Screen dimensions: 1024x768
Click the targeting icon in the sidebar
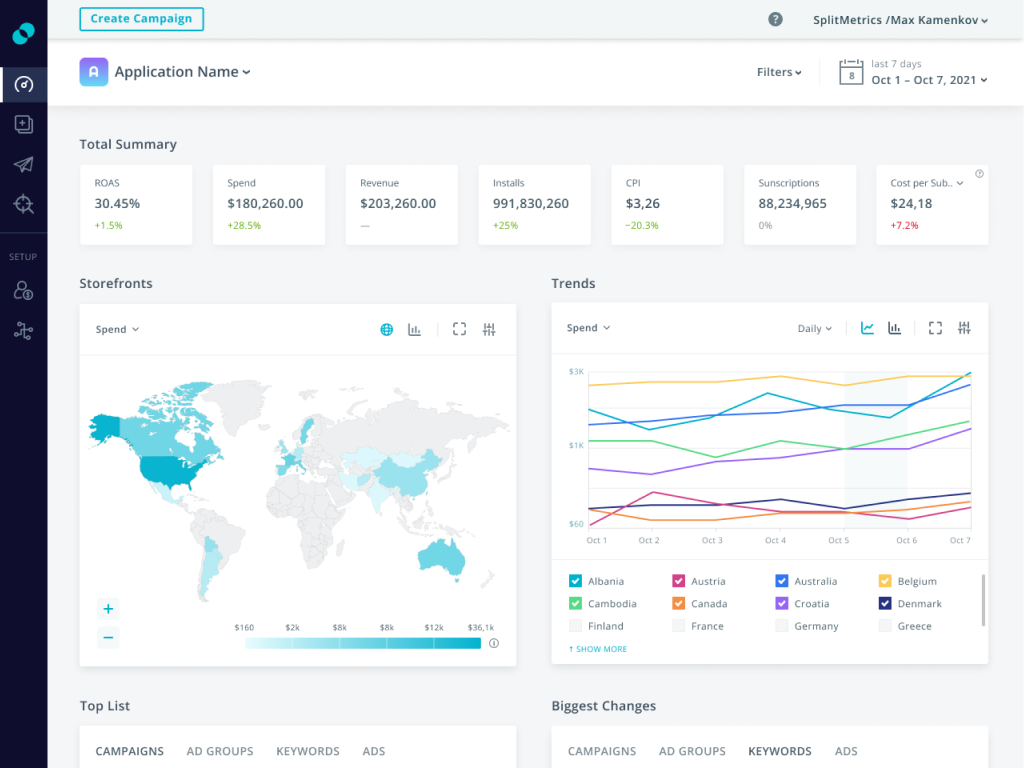coord(24,205)
